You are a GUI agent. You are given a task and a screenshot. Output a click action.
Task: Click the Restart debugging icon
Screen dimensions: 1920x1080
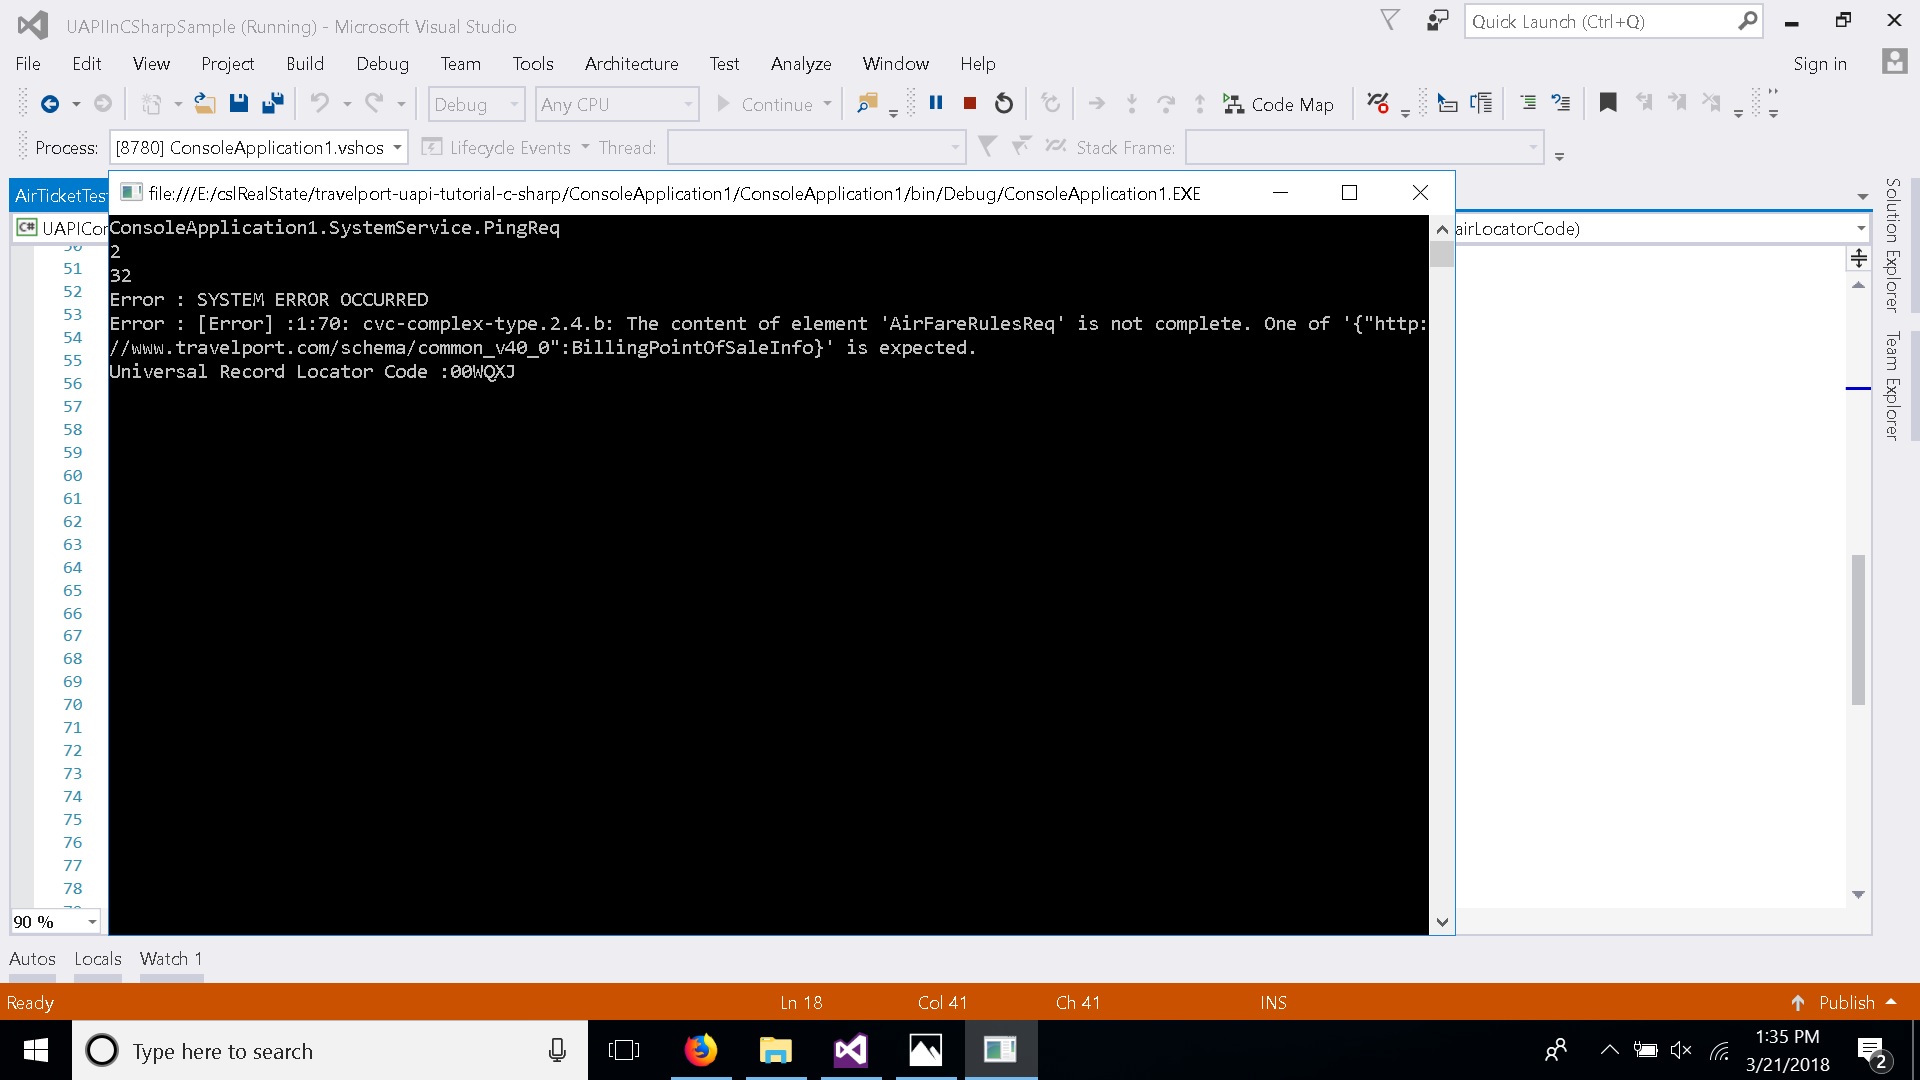tap(1003, 103)
